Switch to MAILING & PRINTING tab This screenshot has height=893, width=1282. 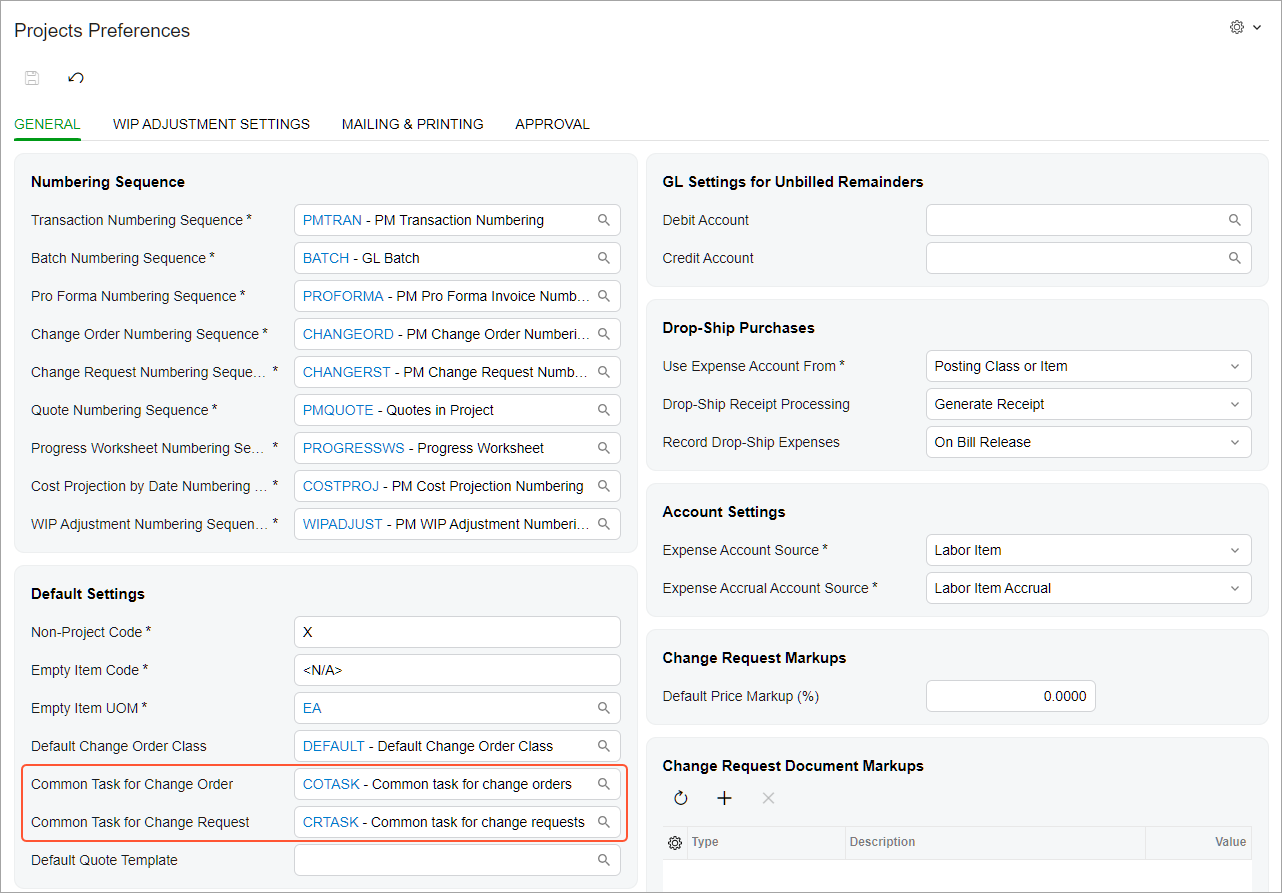click(412, 124)
